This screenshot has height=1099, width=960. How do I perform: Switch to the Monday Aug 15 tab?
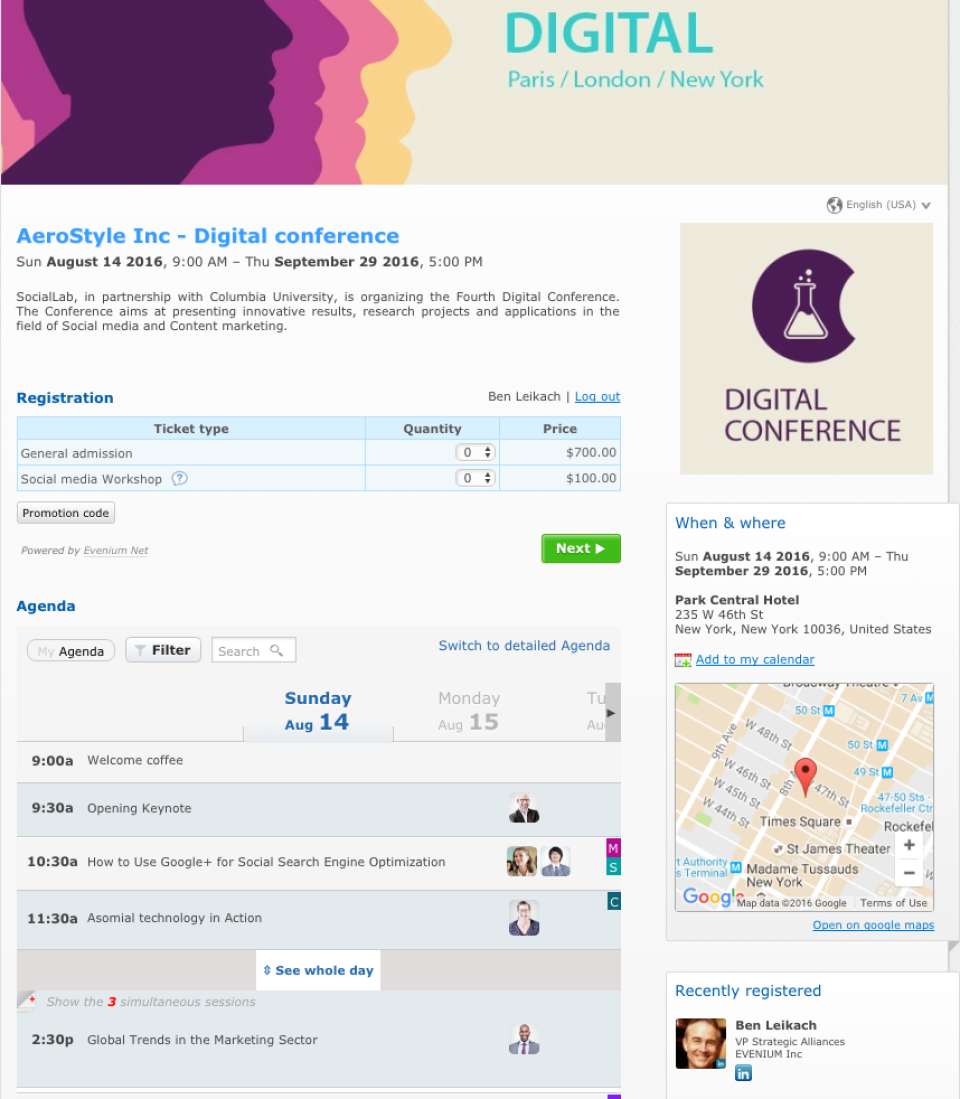(x=468, y=710)
